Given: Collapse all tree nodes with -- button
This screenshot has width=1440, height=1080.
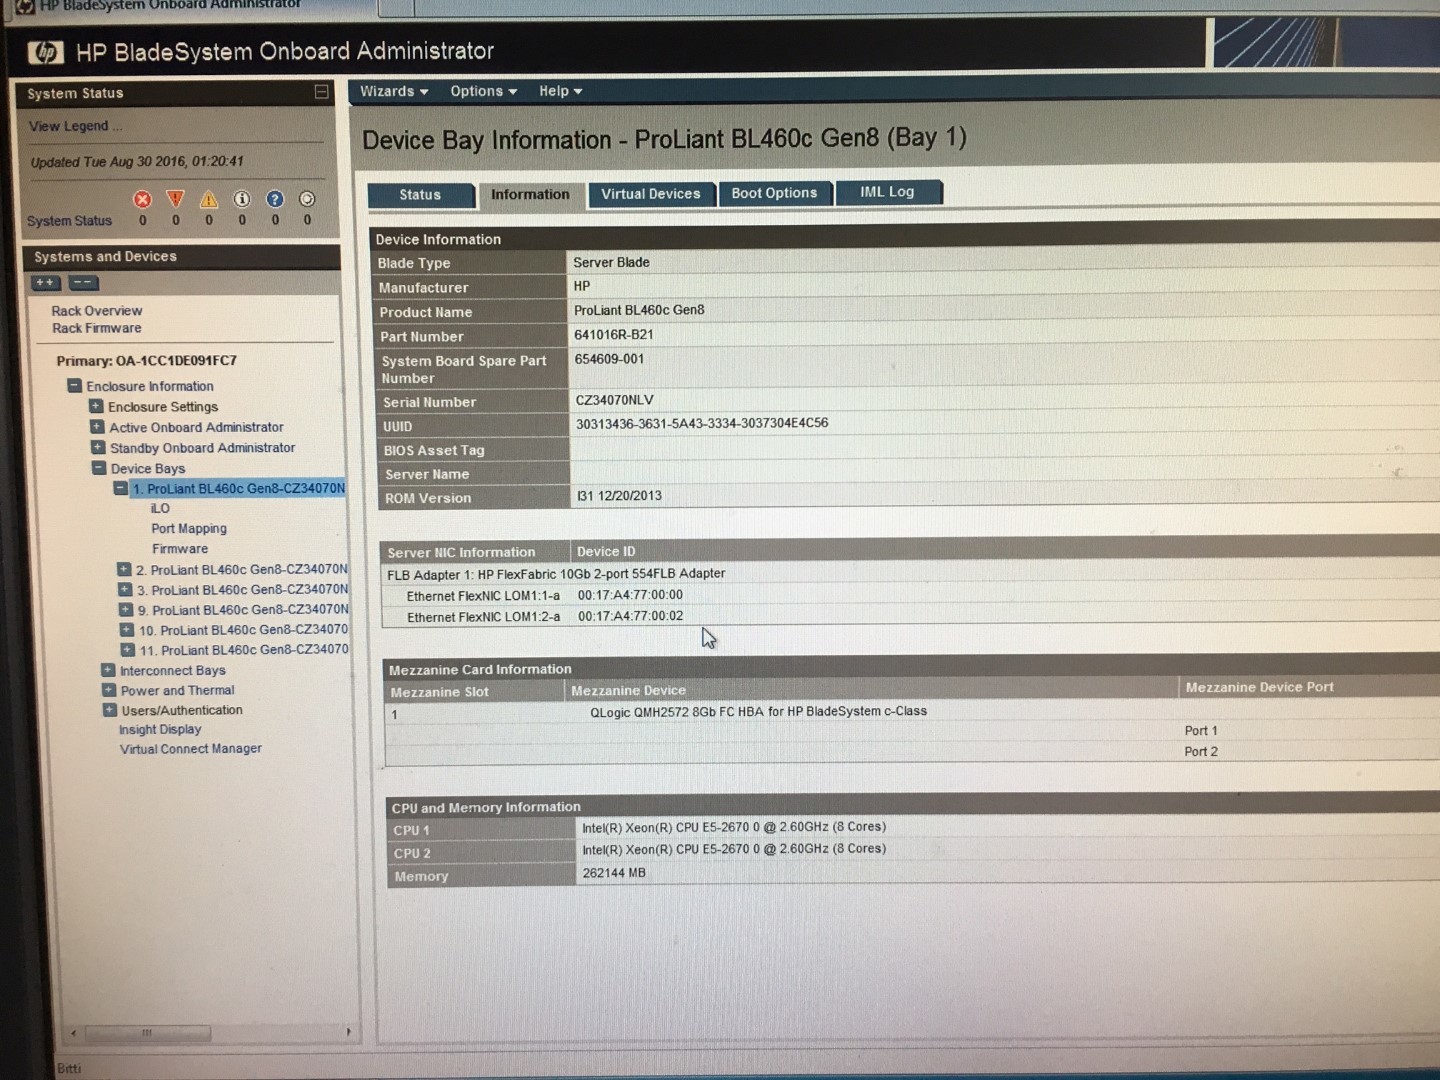Looking at the screenshot, I should 84,283.
